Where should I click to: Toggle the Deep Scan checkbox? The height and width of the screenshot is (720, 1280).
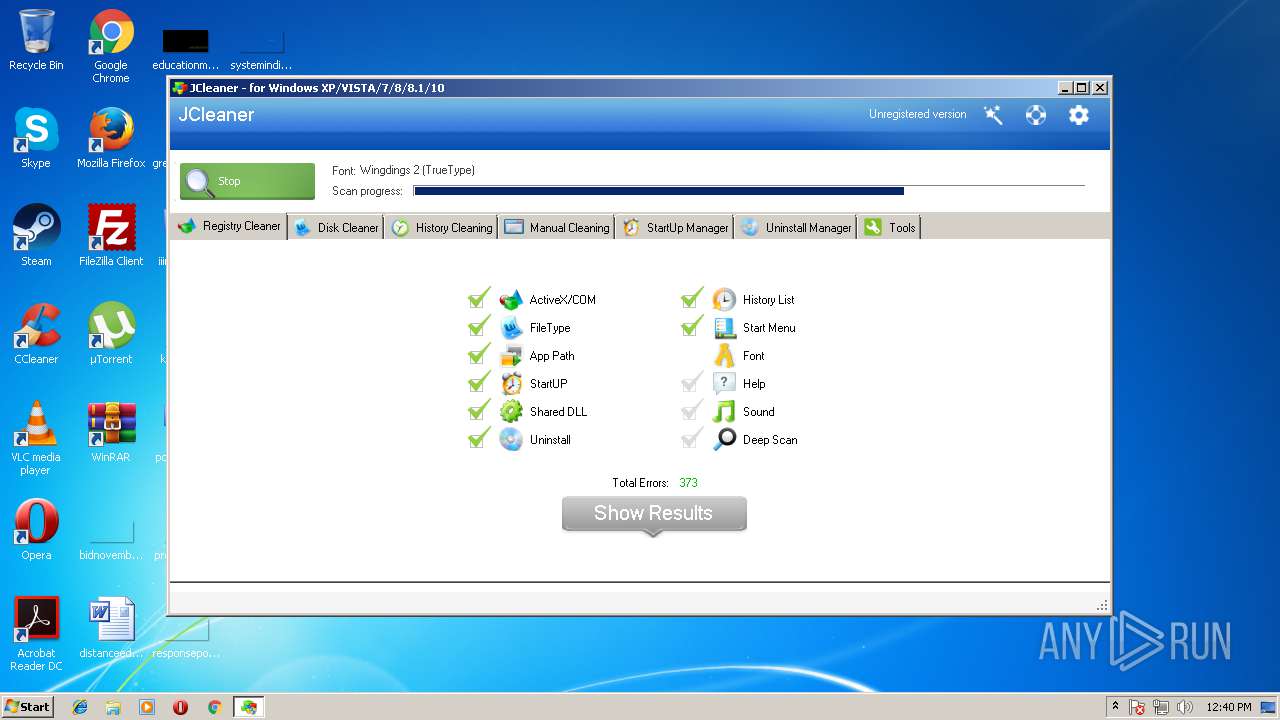click(x=692, y=438)
